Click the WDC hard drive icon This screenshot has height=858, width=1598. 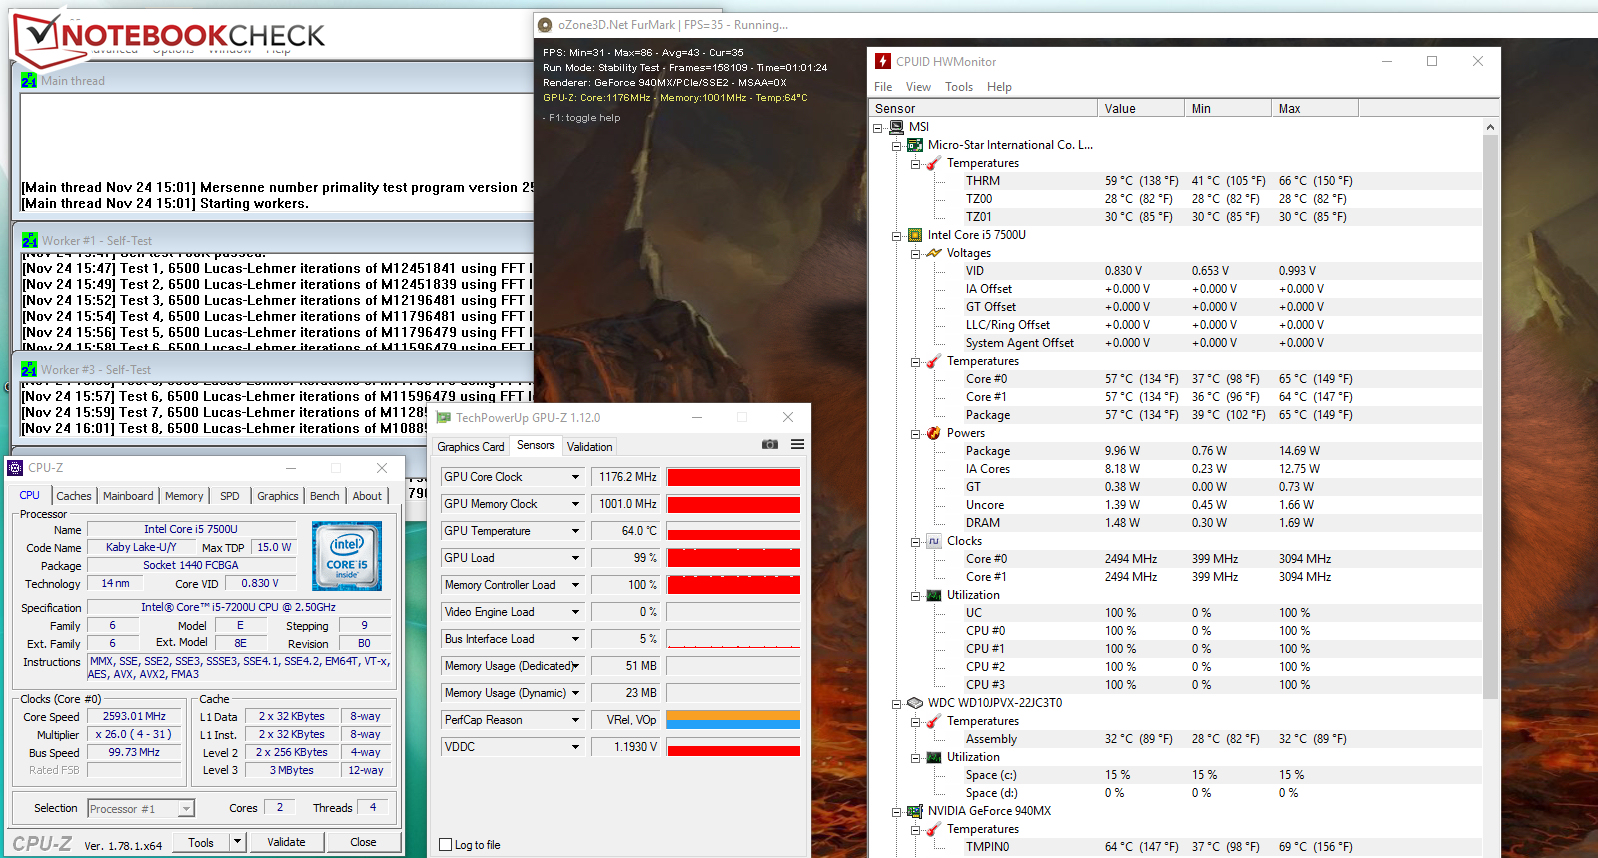(x=915, y=703)
